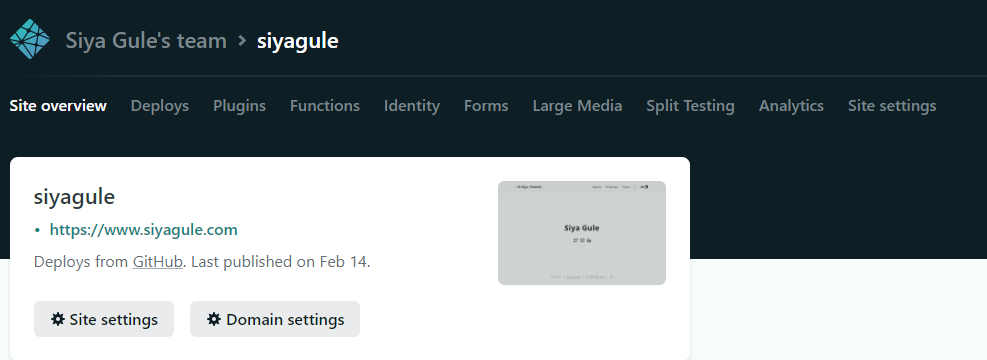Visit the https://www.siyagule.com link

(x=144, y=230)
